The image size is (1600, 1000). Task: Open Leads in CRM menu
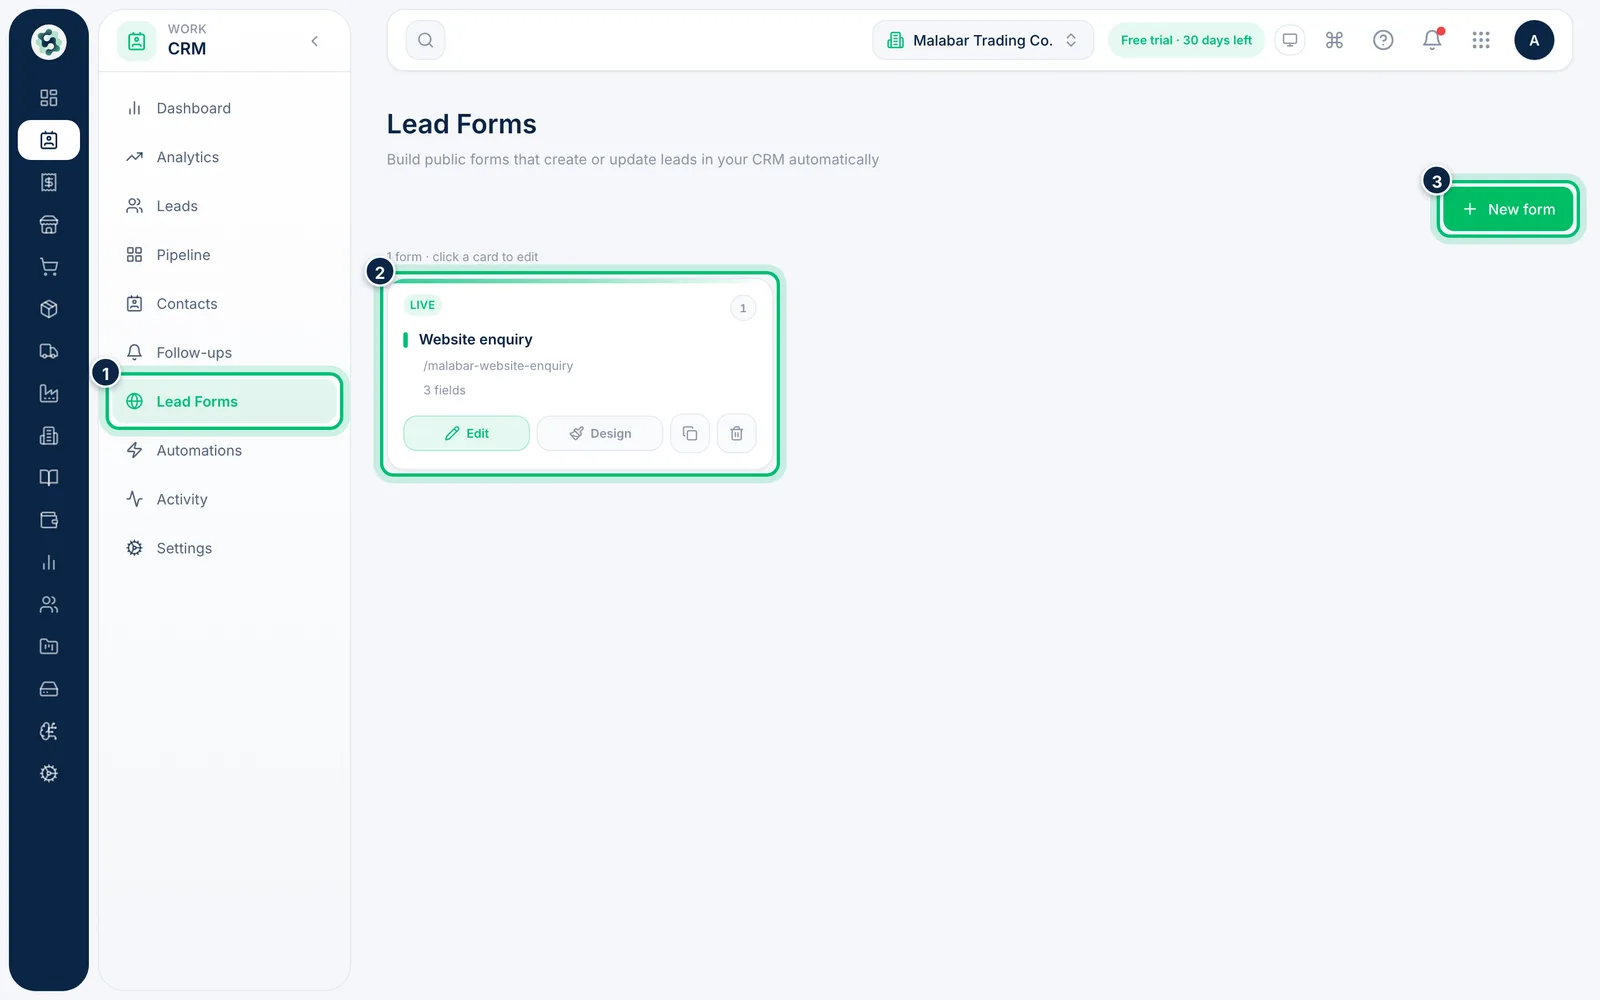[225, 206]
